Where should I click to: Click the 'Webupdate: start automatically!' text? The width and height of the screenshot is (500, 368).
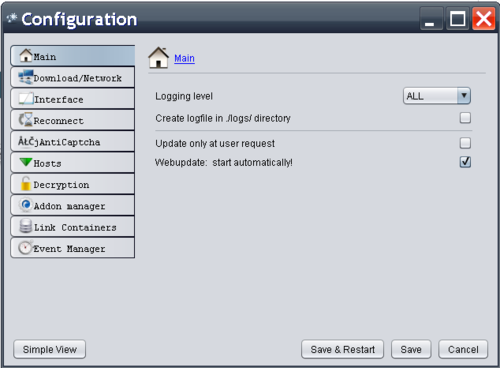click(x=224, y=163)
